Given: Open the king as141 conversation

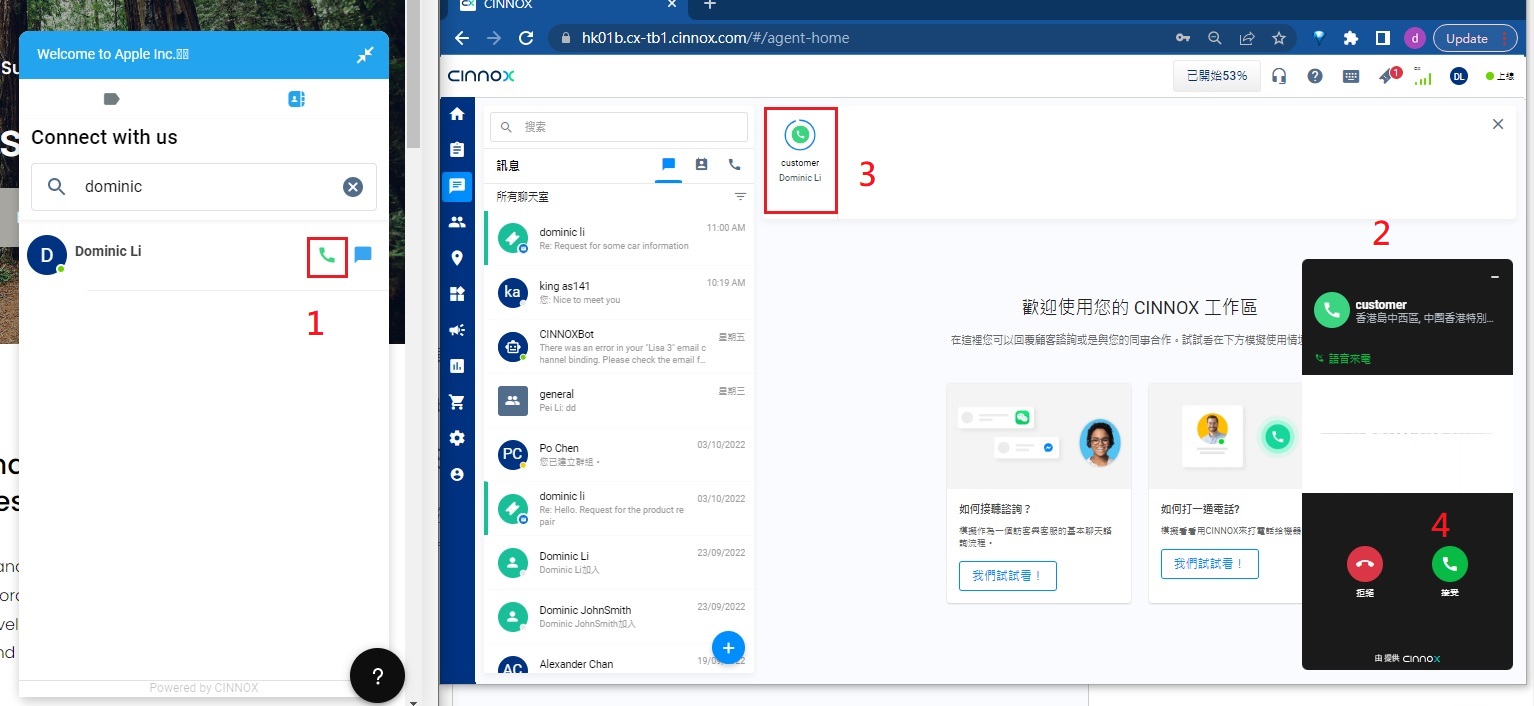Looking at the screenshot, I should pos(618,292).
